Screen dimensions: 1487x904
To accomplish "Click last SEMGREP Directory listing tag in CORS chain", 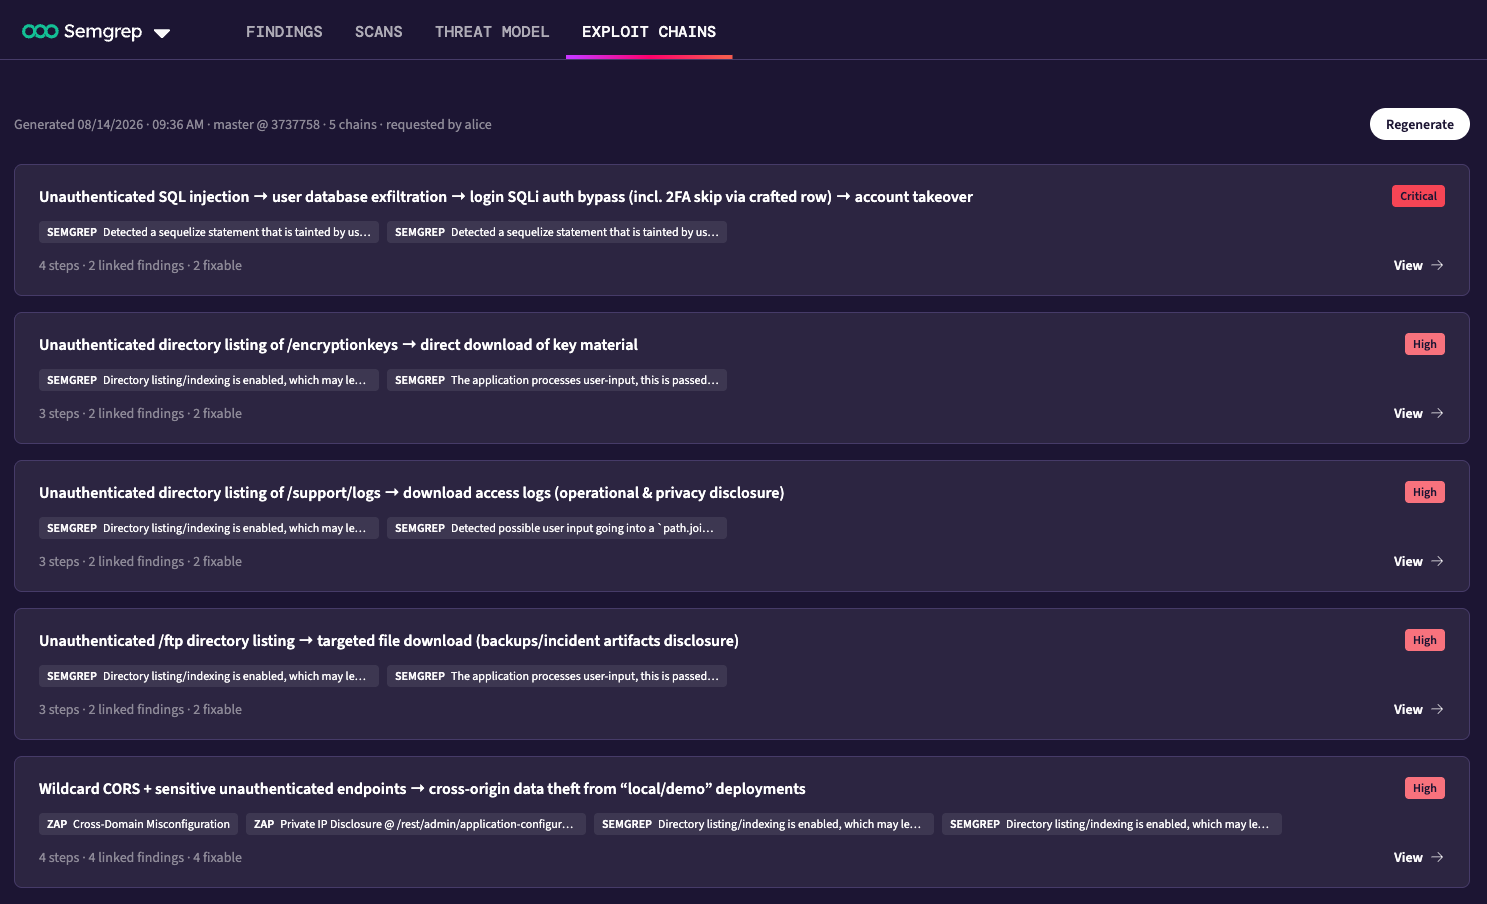I will [1112, 824].
